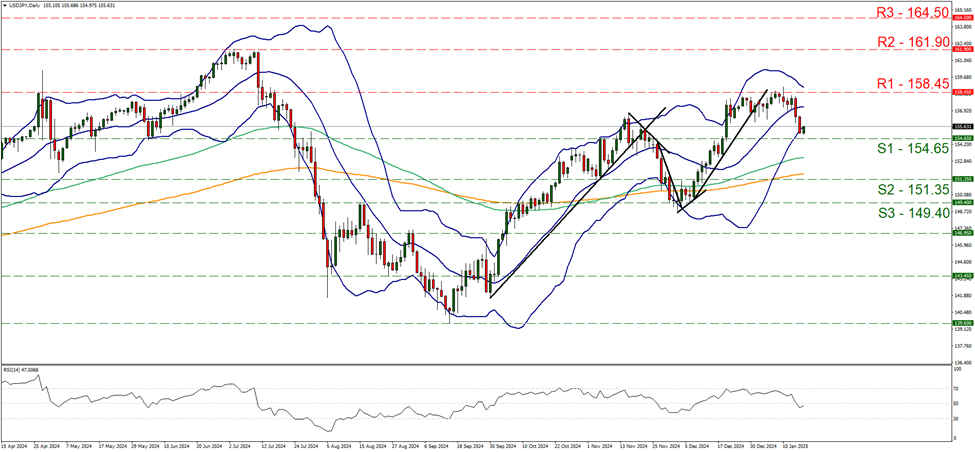This screenshot has height=452, width=975.
Task: Select the green 154.650 price tag on axis
Action: [x=962, y=138]
